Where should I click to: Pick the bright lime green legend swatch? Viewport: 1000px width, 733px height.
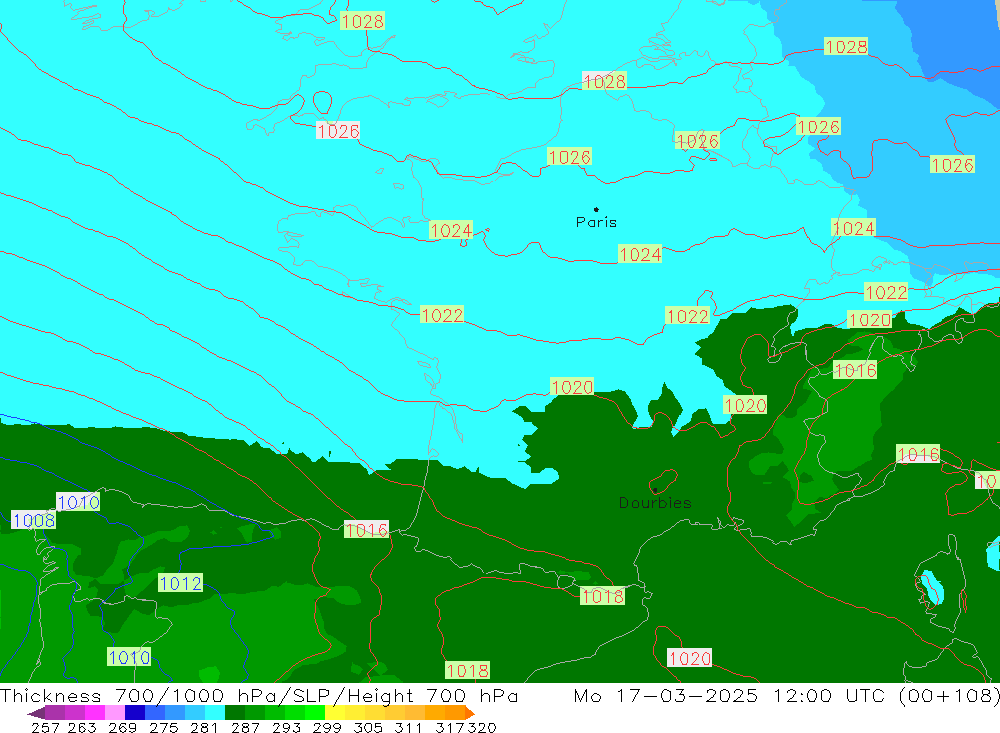(315, 713)
